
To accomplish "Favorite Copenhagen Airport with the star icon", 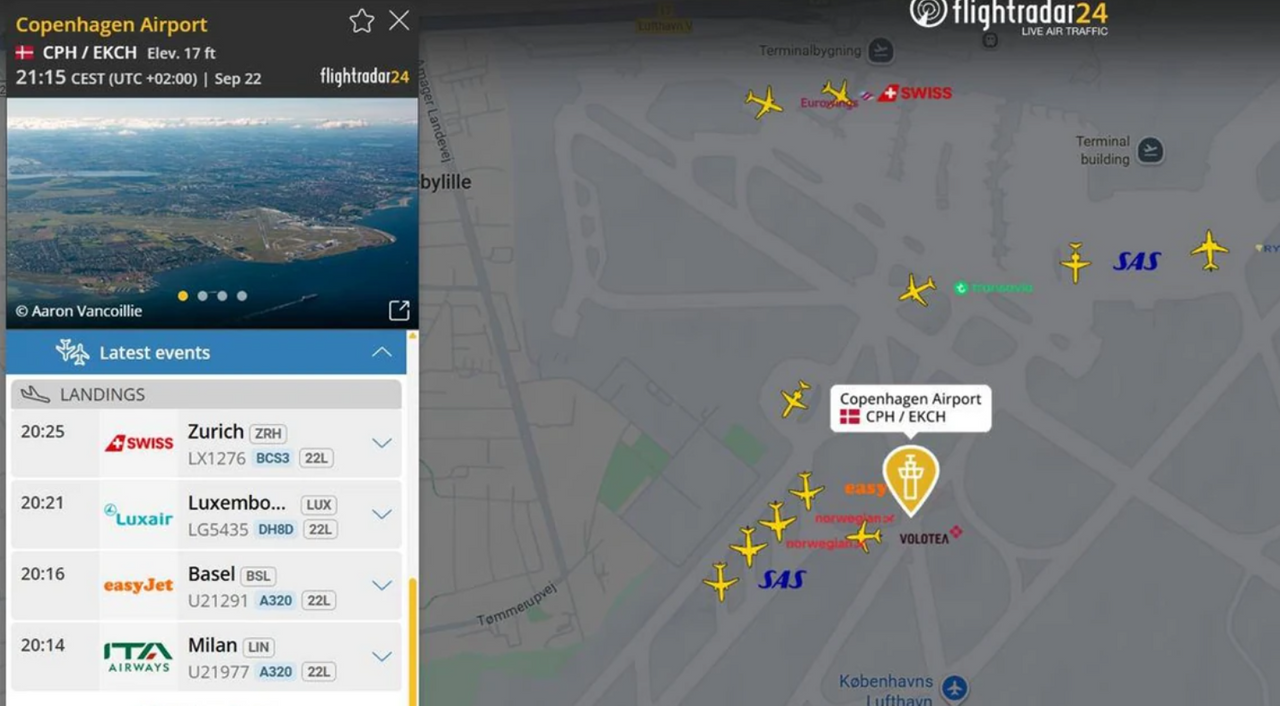I will pos(361,21).
